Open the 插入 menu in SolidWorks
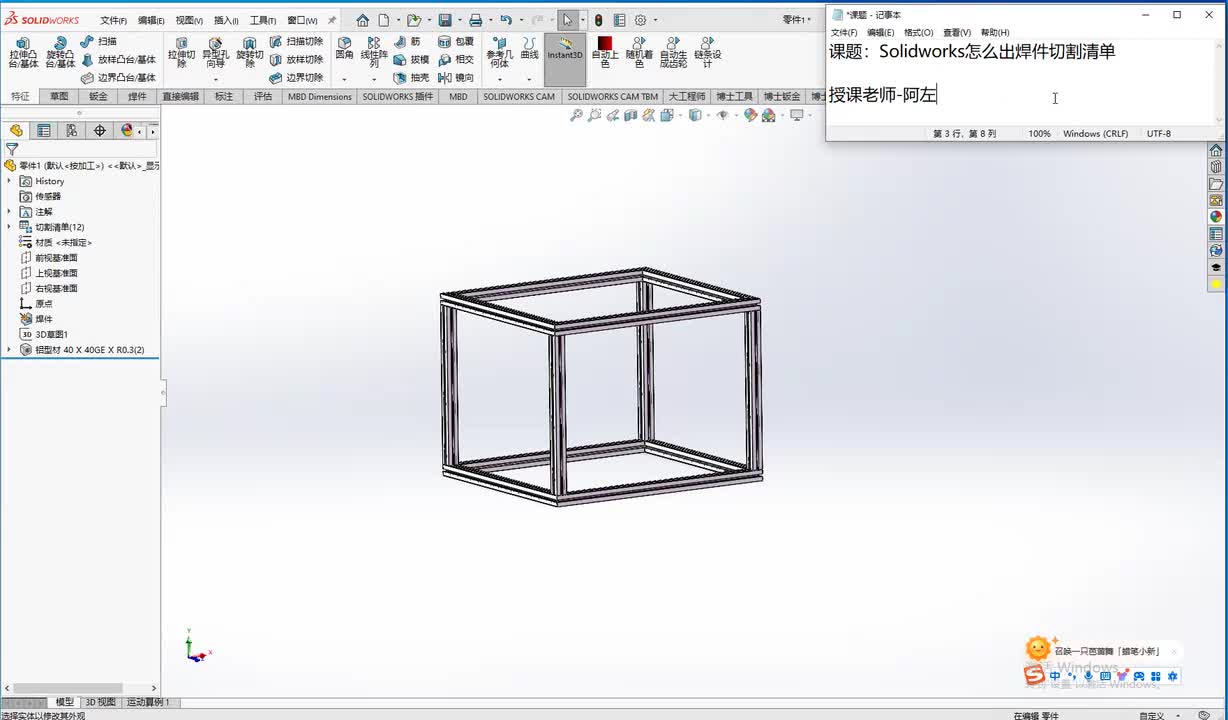Screen dimensions: 1228x720 click(x=226, y=20)
